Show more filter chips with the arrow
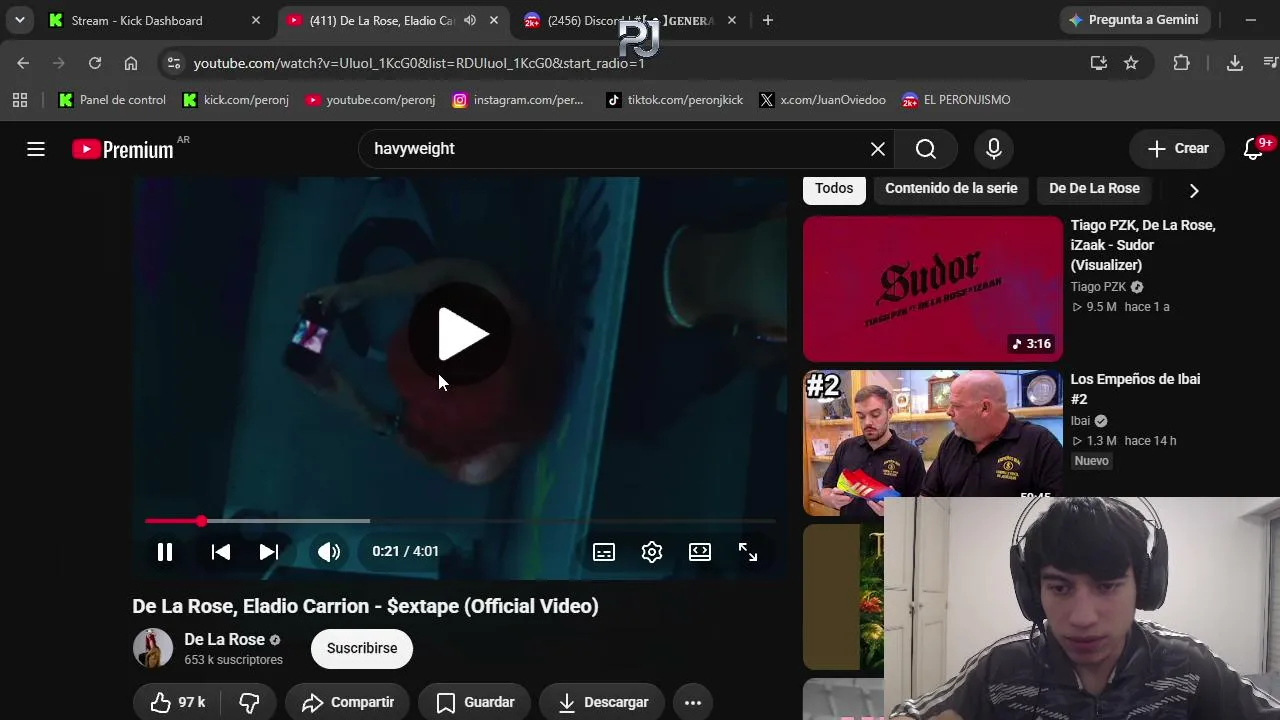Viewport: 1280px width, 720px height. [x=1194, y=190]
